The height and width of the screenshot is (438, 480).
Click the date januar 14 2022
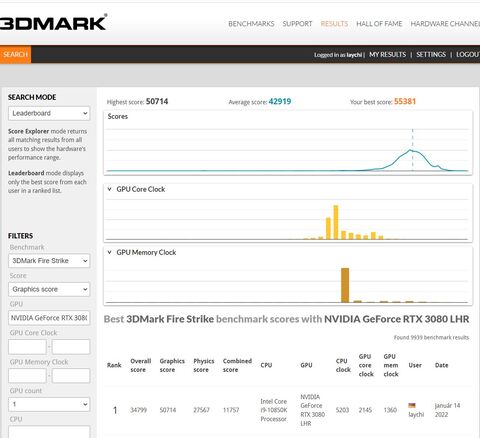point(447,410)
